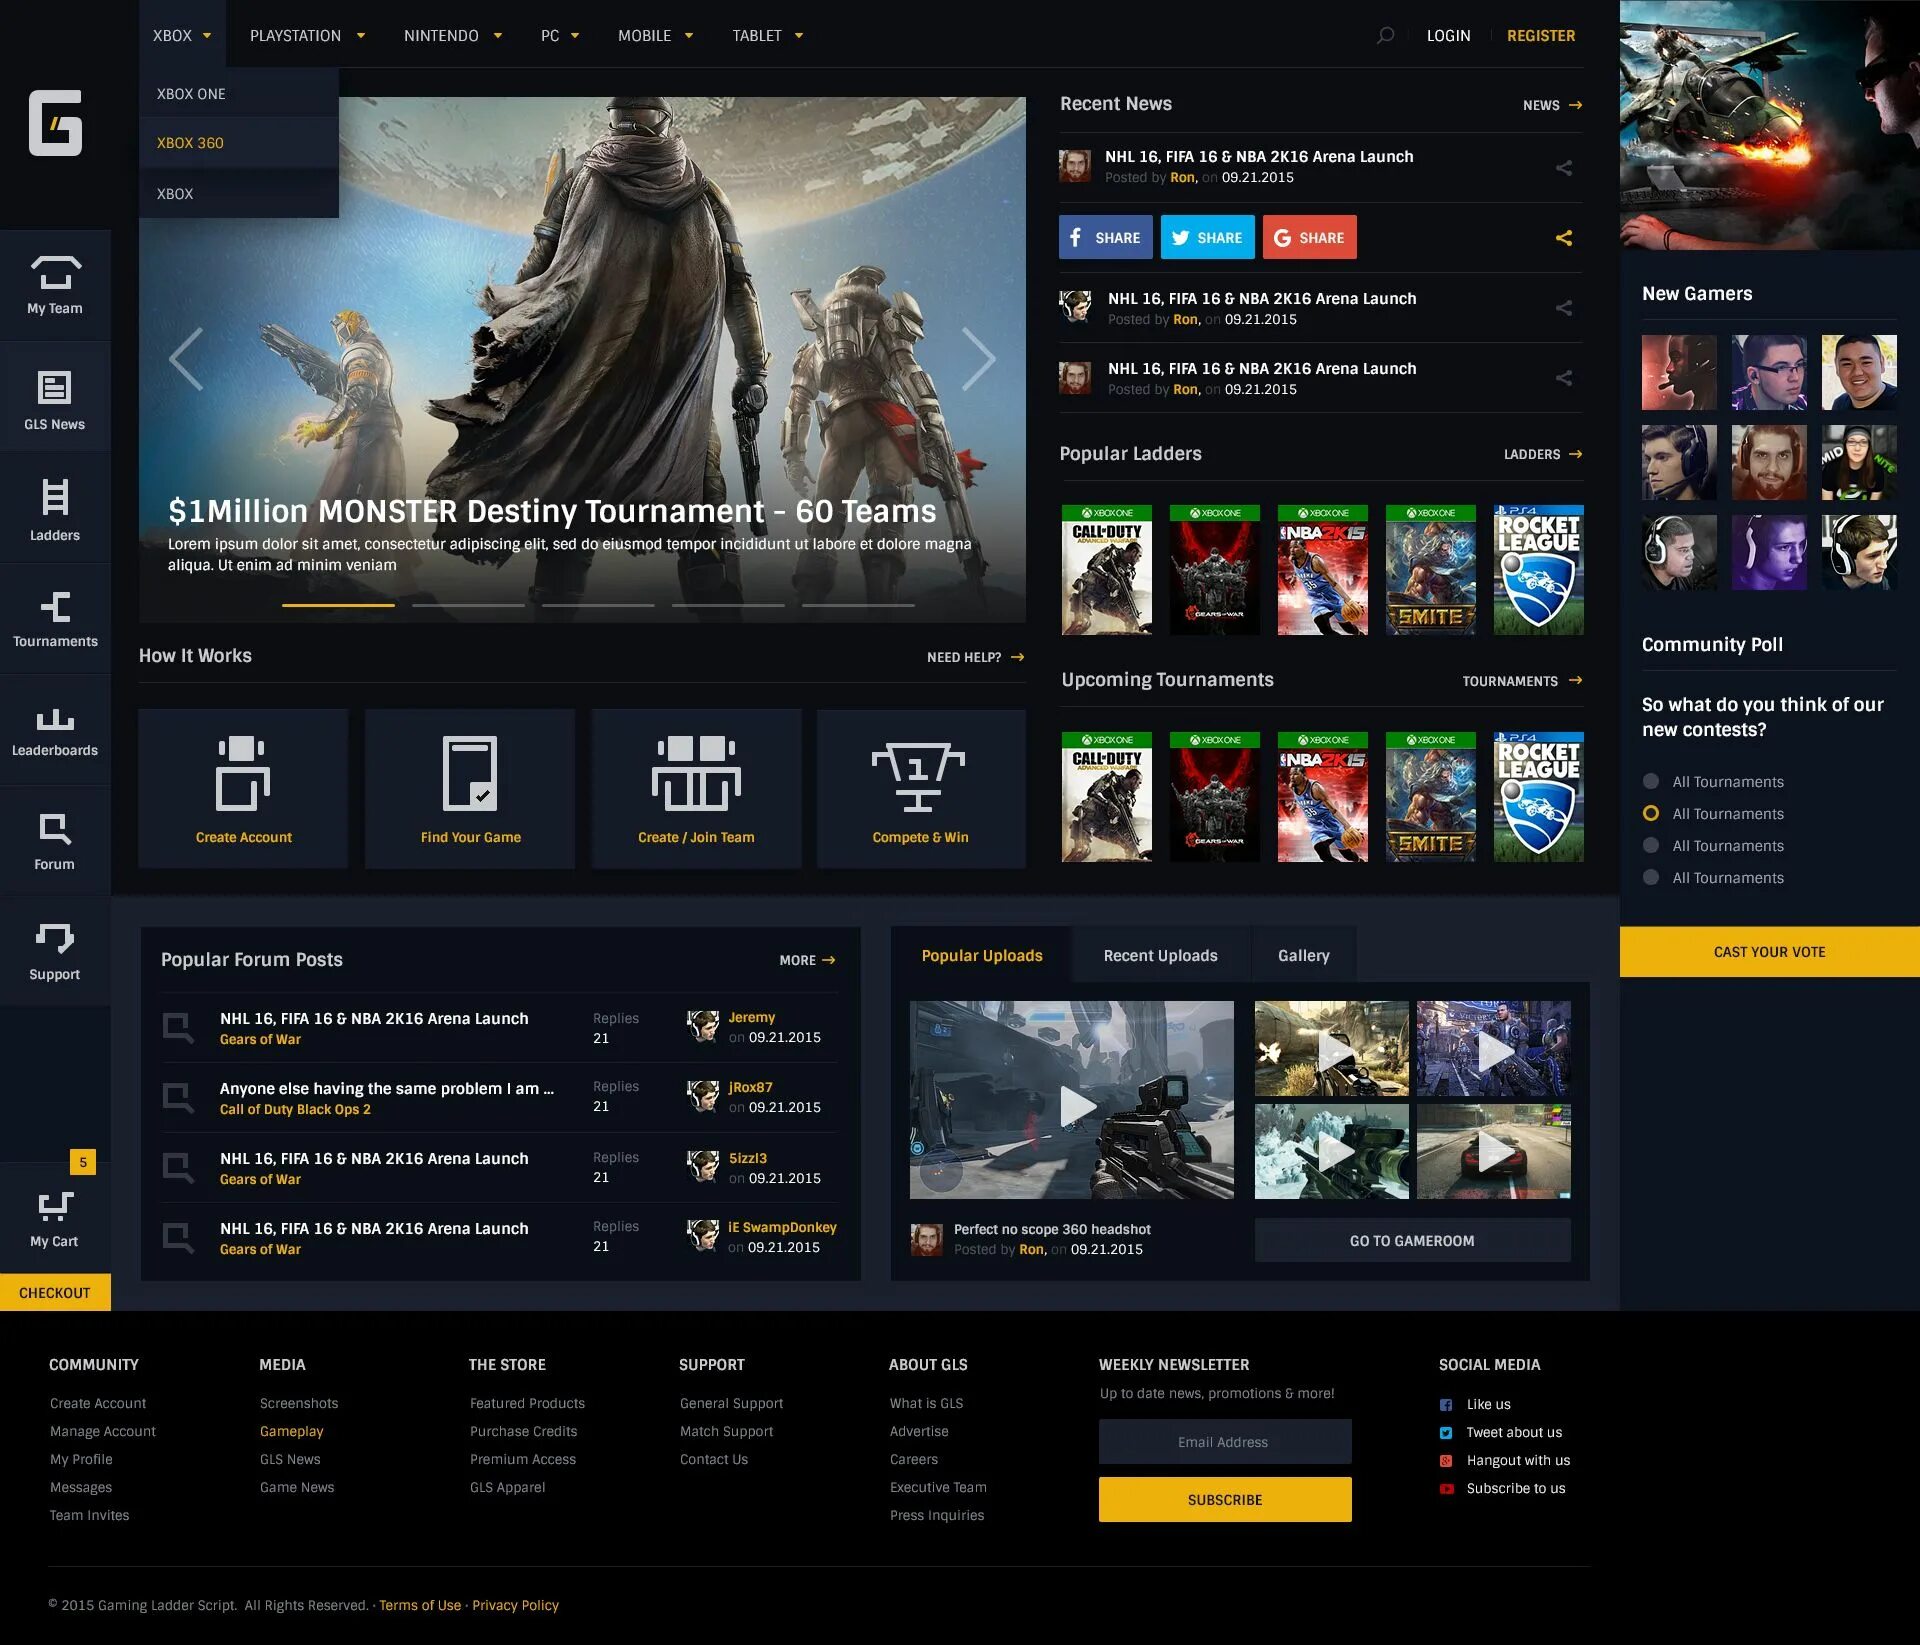Open the Leaderboards sidebar icon
The width and height of the screenshot is (1920, 1645).
point(55,720)
